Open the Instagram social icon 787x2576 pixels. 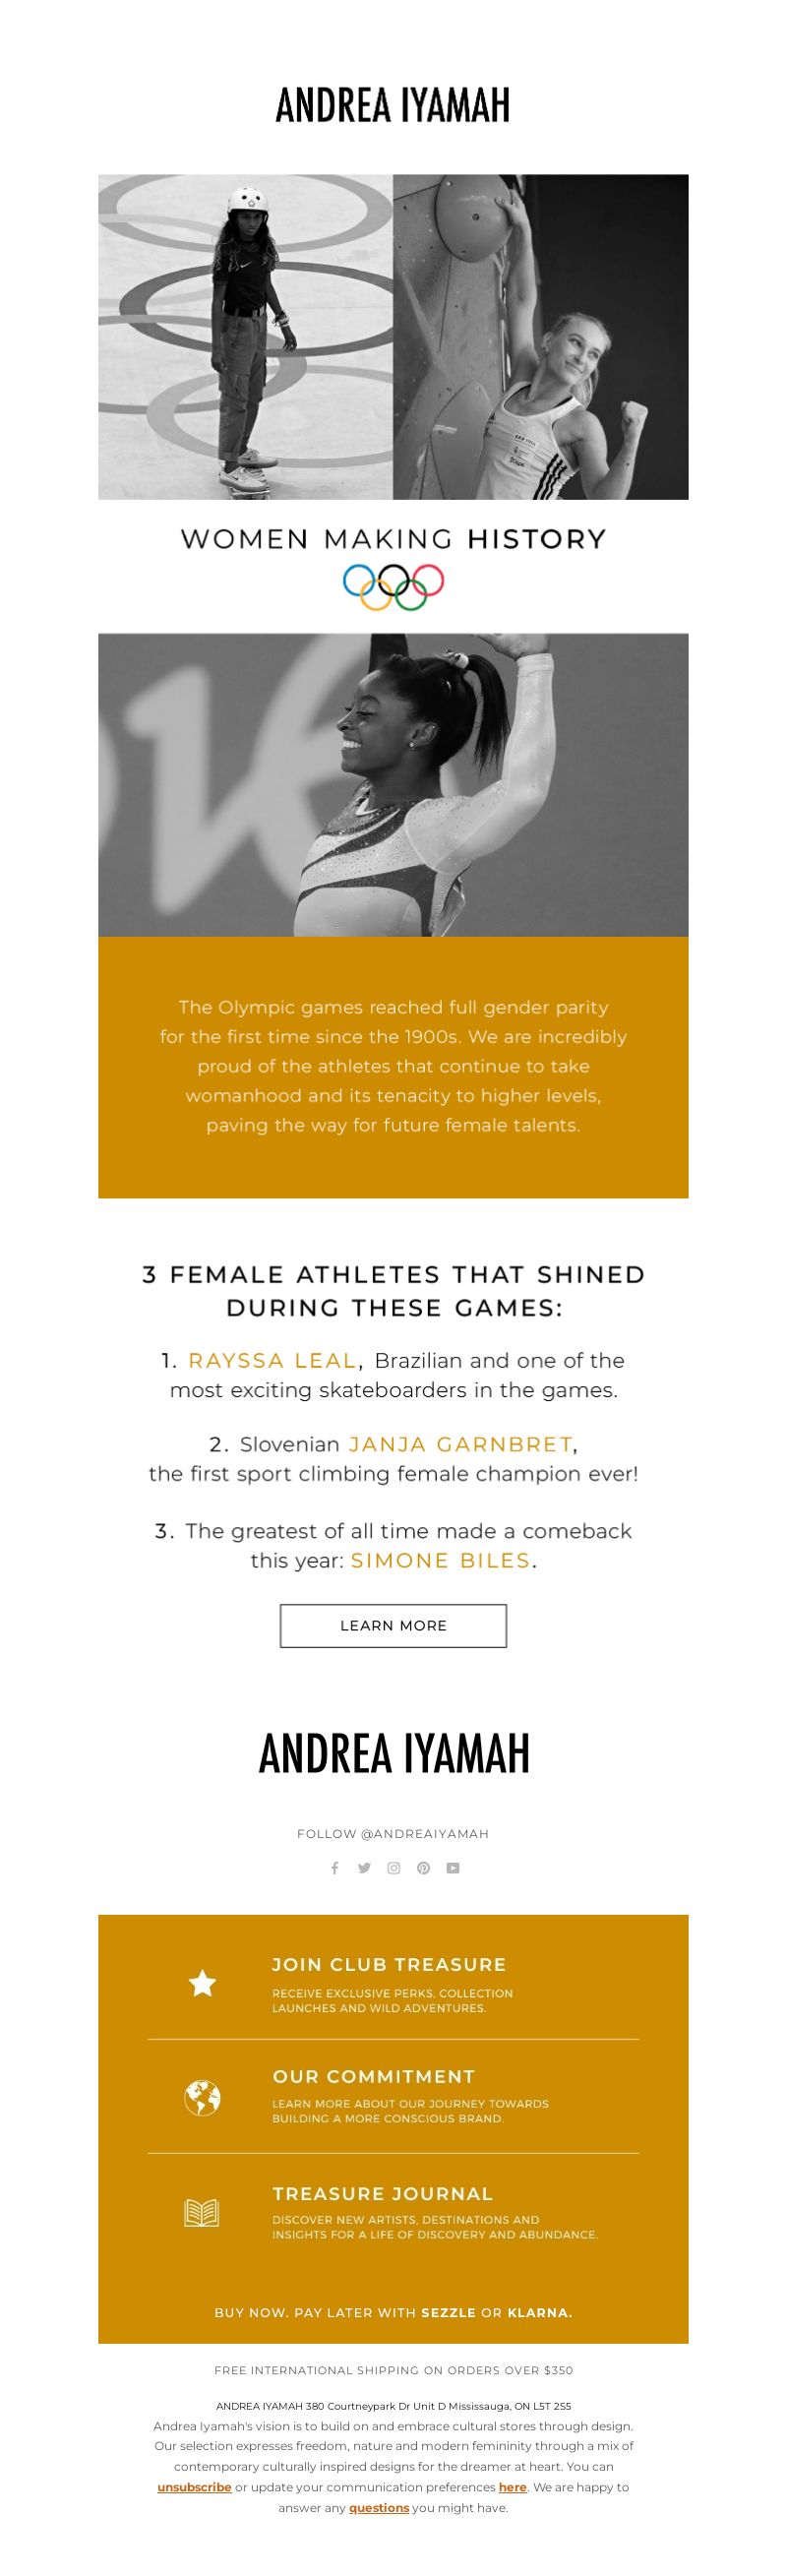pos(394,1868)
